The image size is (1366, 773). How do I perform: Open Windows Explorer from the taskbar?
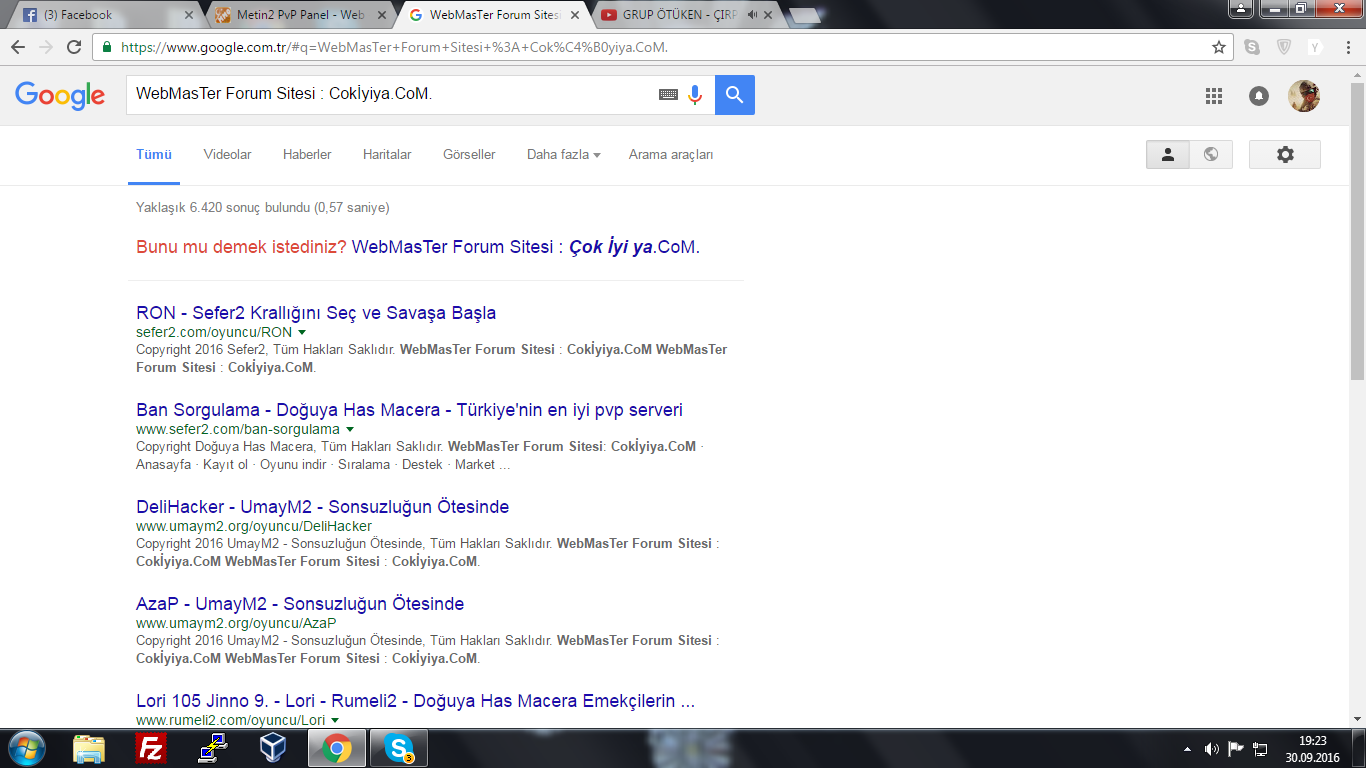pos(89,748)
